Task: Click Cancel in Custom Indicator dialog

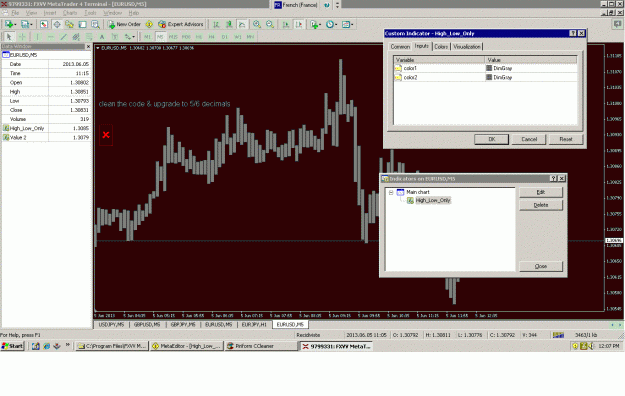Action: (529, 139)
